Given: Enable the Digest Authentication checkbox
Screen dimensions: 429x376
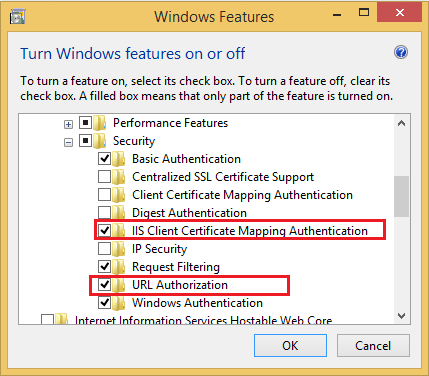Looking at the screenshot, I should click(104, 213).
